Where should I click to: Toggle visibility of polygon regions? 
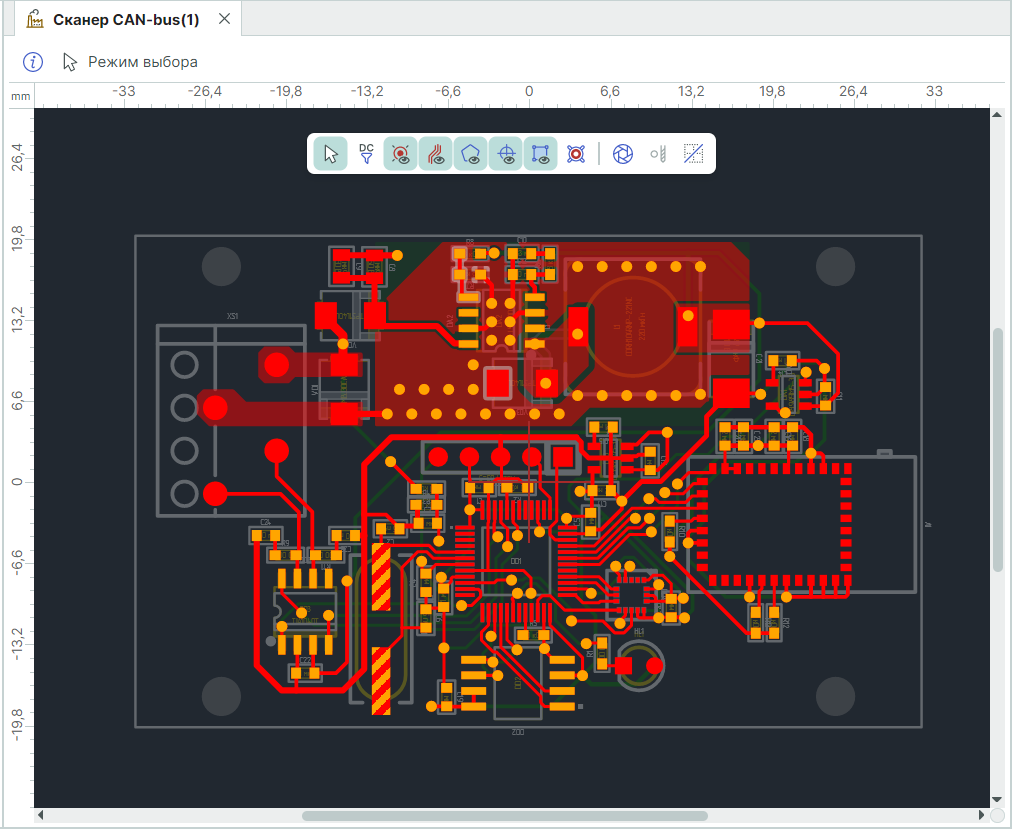471,154
